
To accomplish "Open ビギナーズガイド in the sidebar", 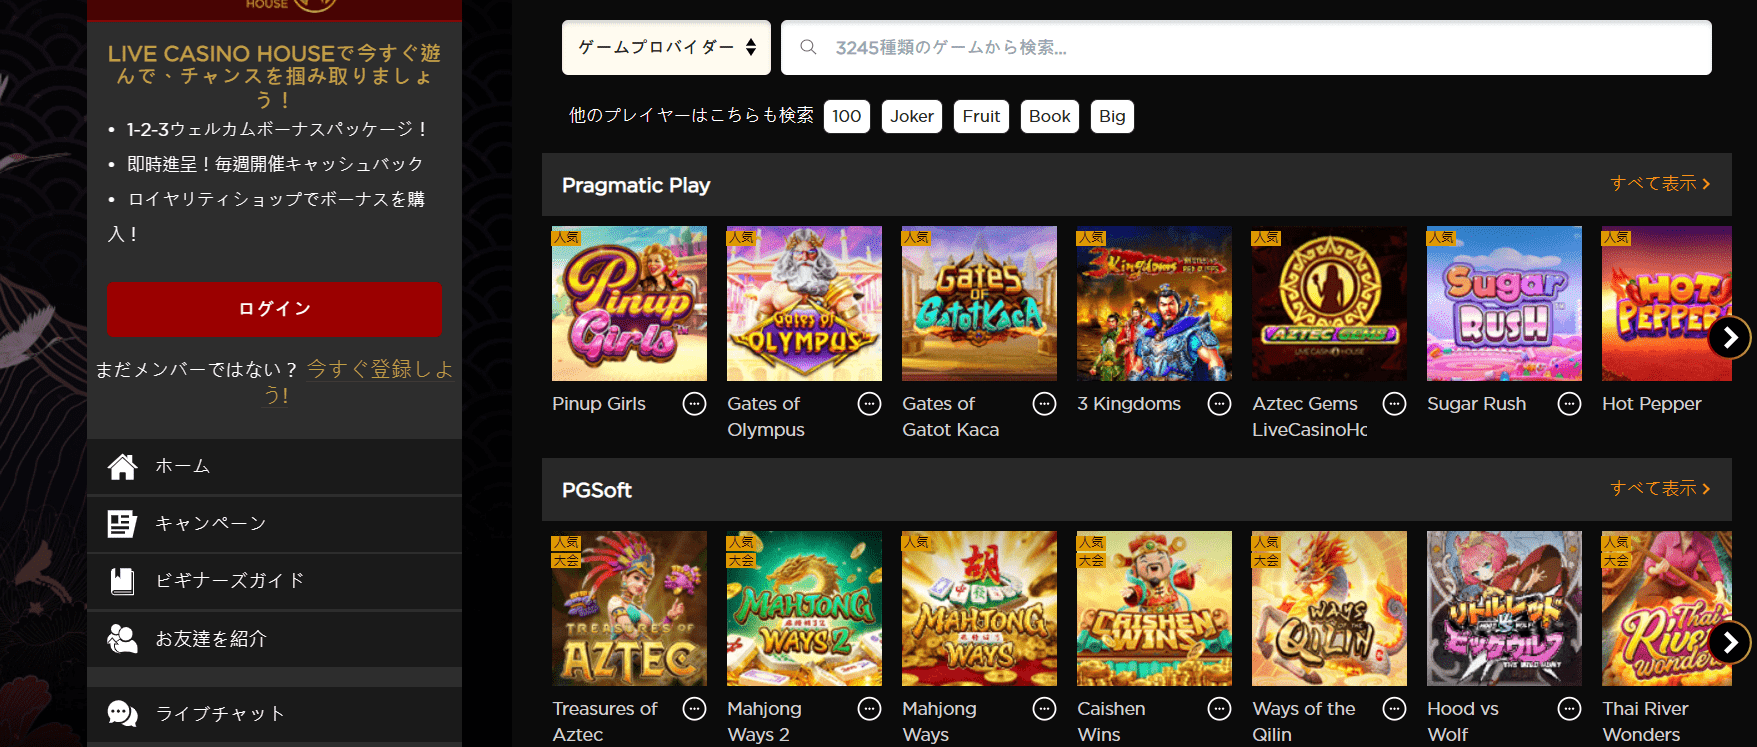I will (274, 581).
